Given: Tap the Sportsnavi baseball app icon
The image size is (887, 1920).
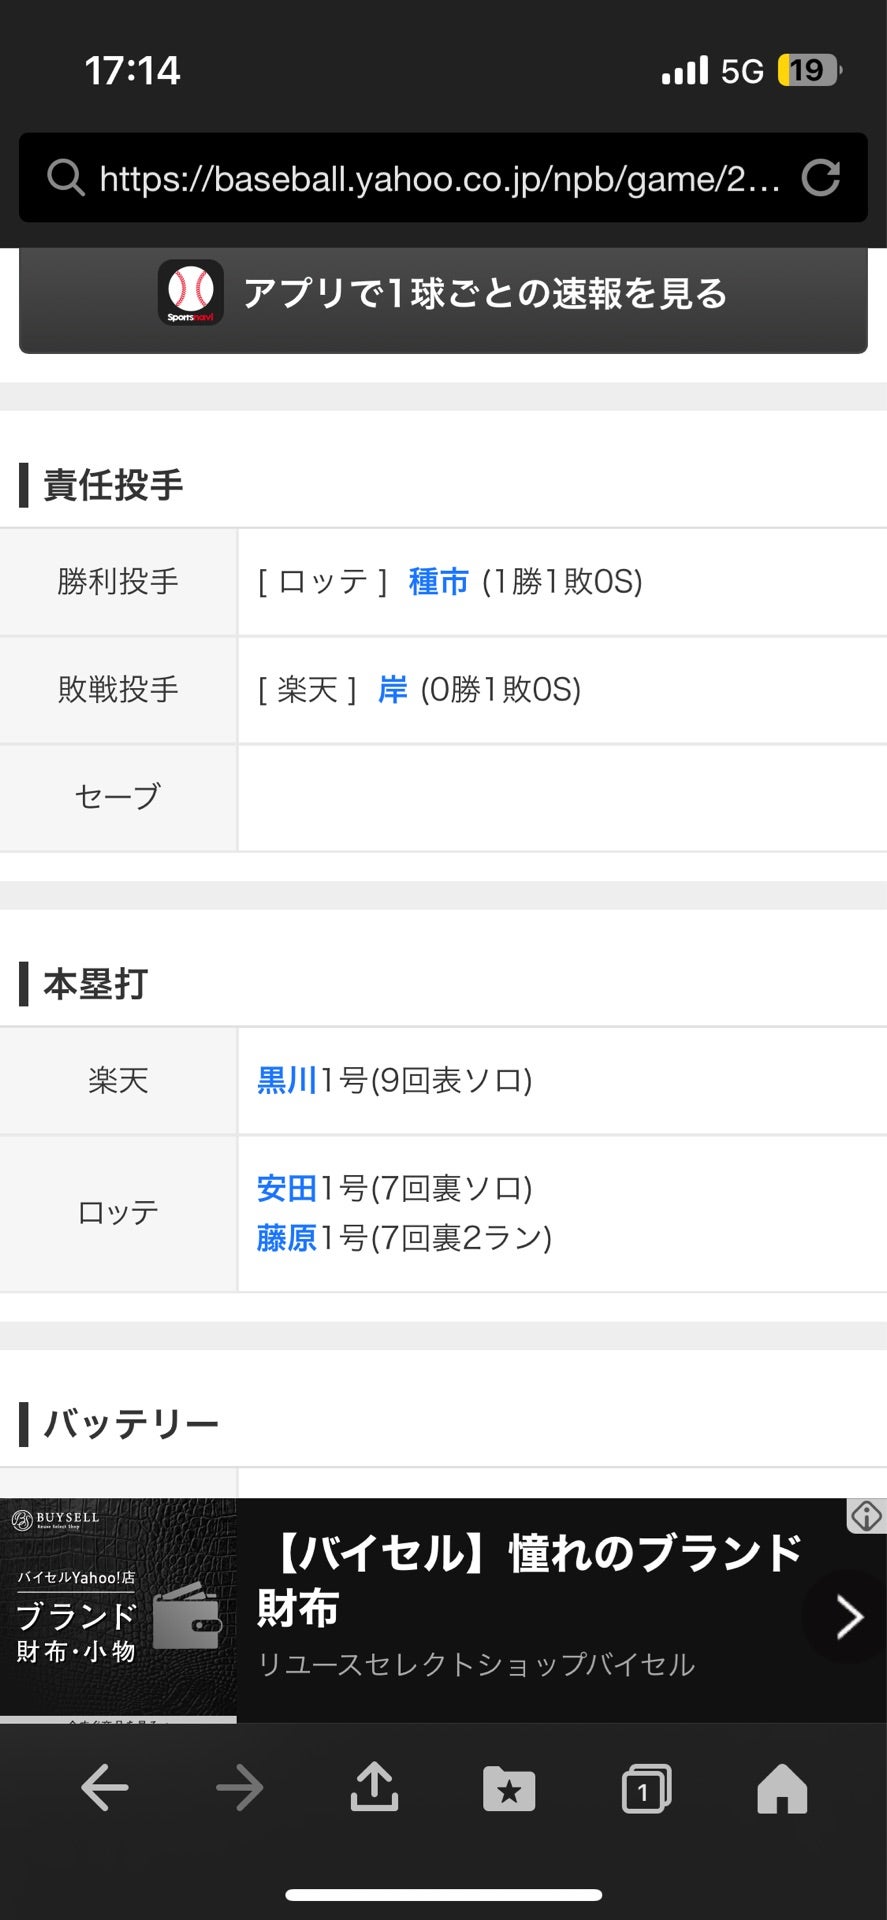Looking at the screenshot, I should coord(190,293).
